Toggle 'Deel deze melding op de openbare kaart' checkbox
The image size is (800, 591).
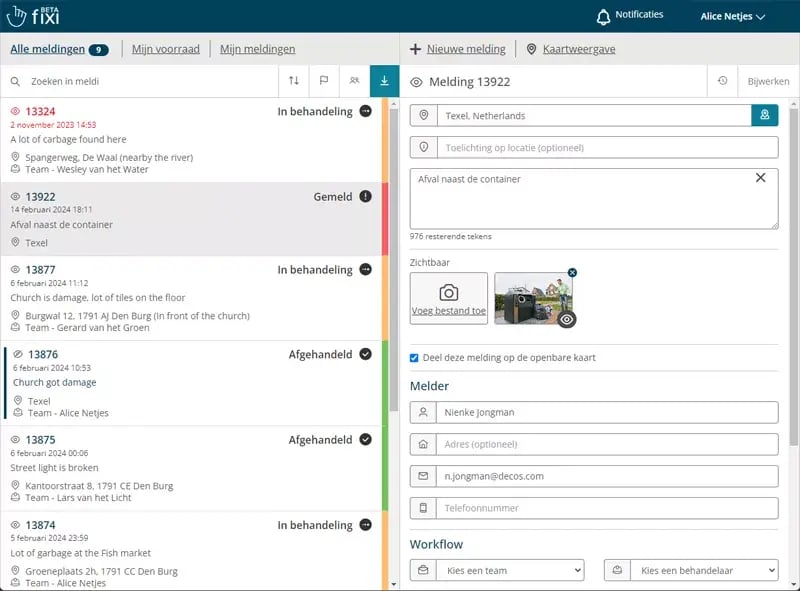[415, 358]
